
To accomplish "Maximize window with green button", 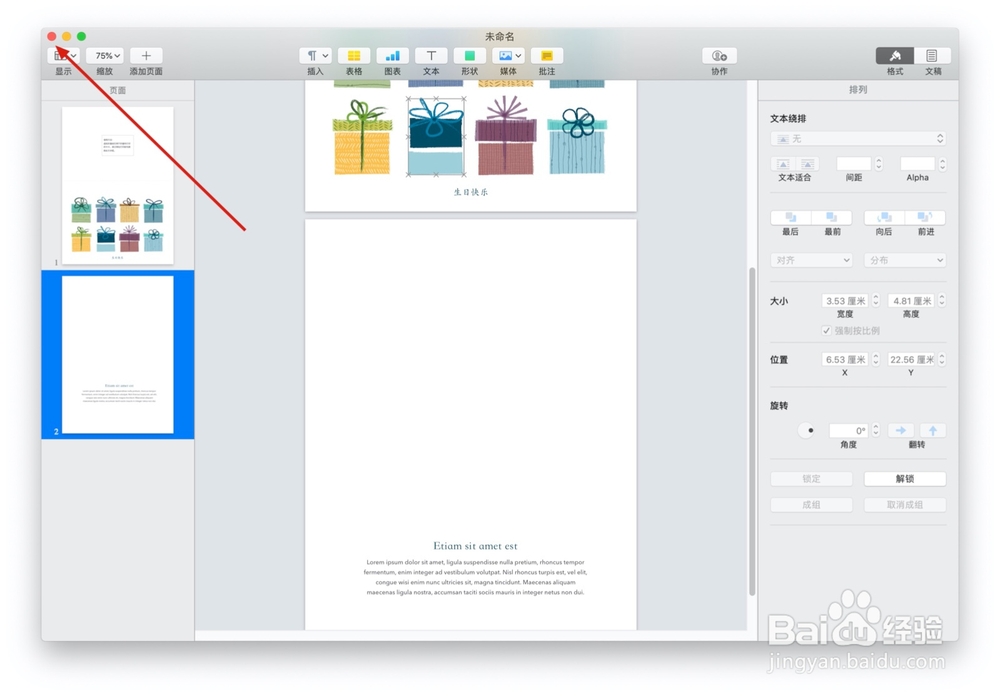I will click(x=82, y=36).
